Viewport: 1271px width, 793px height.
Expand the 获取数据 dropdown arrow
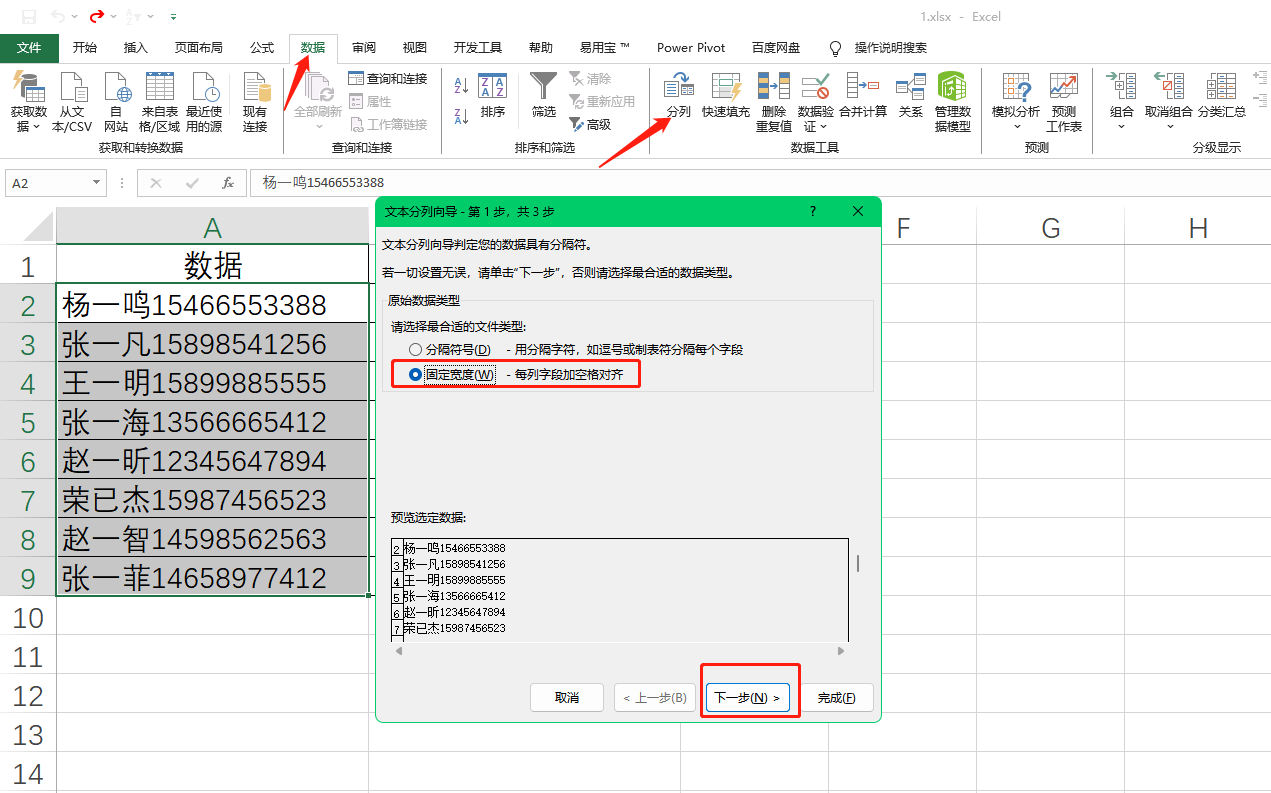click(x=37, y=127)
